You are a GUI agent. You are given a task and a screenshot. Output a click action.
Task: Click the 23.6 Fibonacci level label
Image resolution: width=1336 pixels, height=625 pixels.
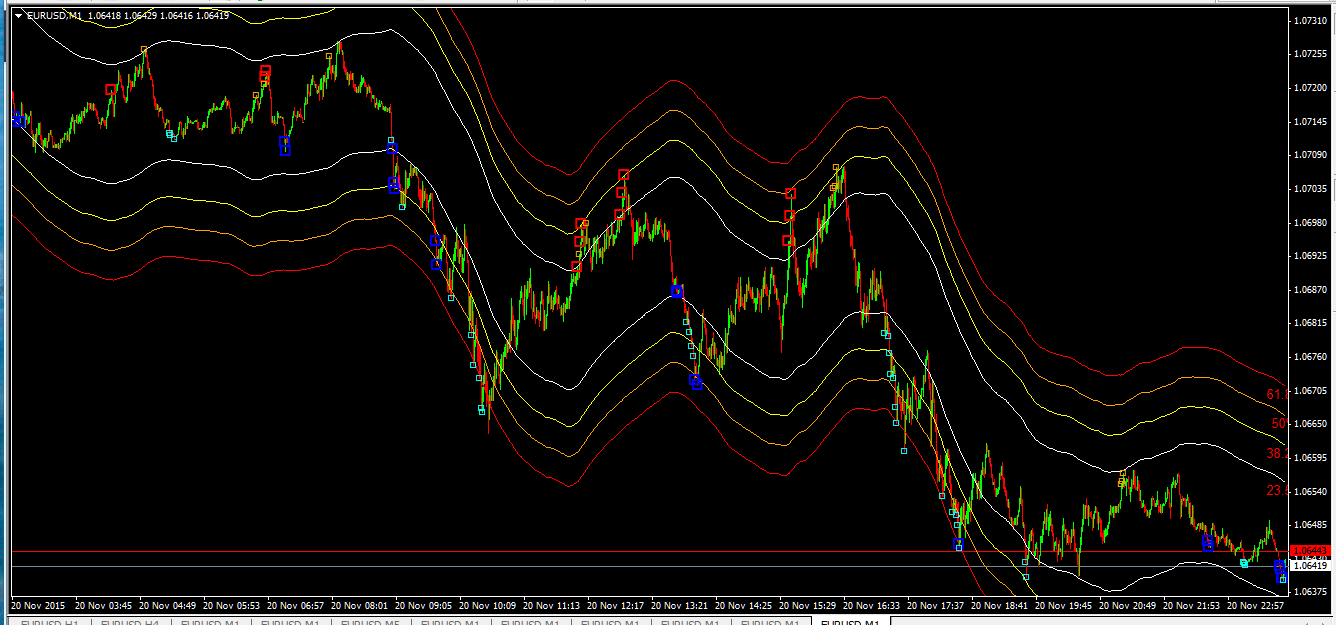tap(1277, 491)
